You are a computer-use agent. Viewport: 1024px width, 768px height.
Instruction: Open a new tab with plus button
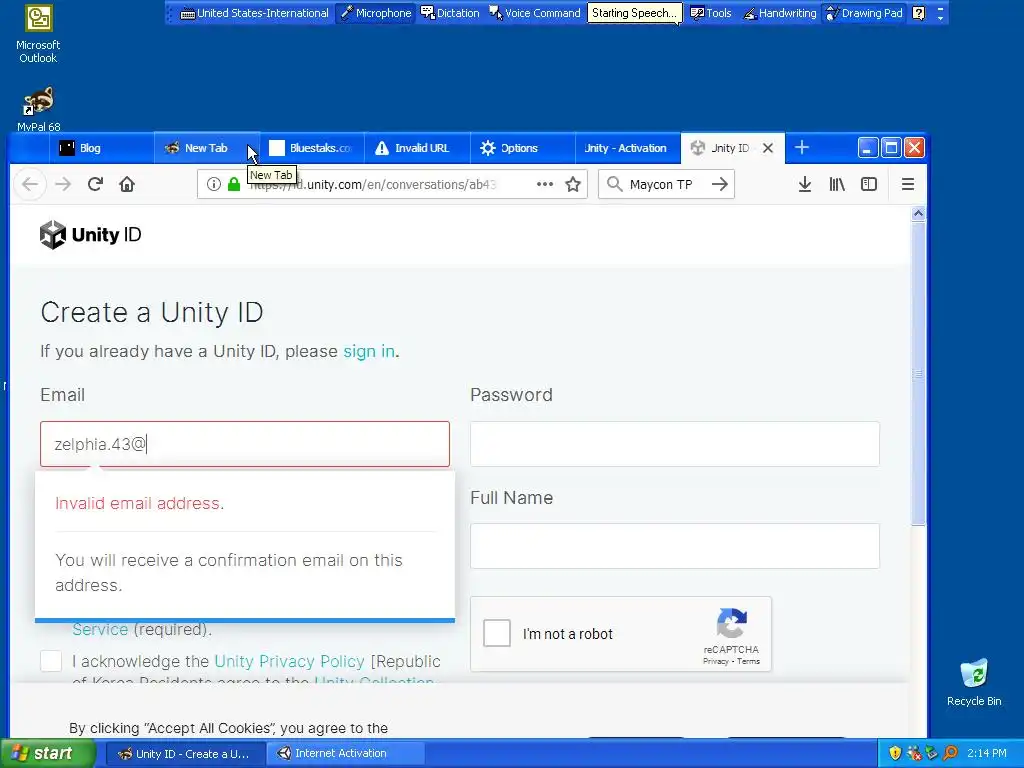click(x=802, y=148)
